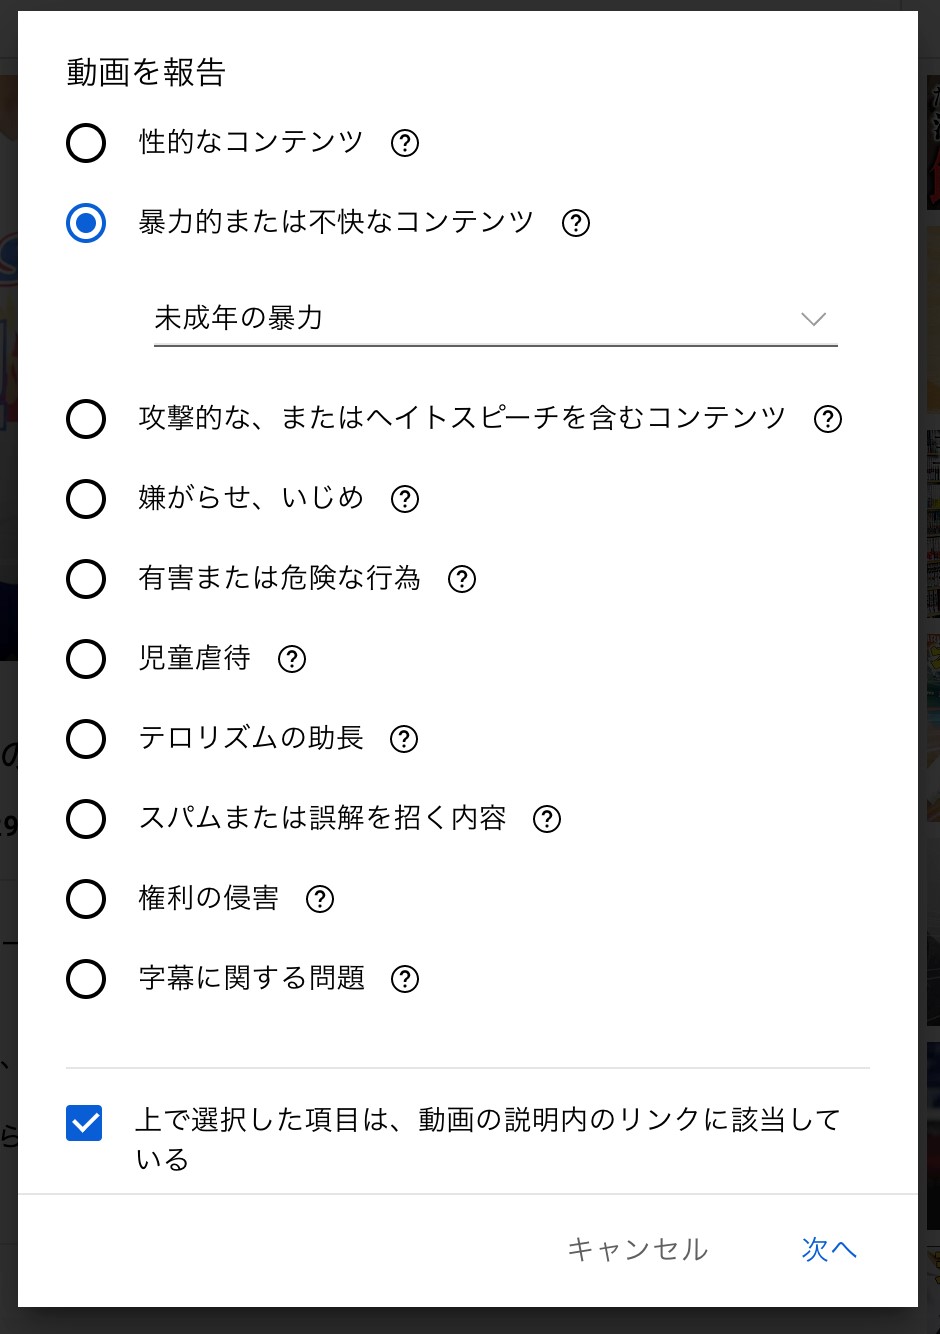Viewport: 940px width, 1334px height.
Task: Show help for 攻撃的な、またはヘイトスピーチを含むコンテンツ
Action: coord(828,419)
